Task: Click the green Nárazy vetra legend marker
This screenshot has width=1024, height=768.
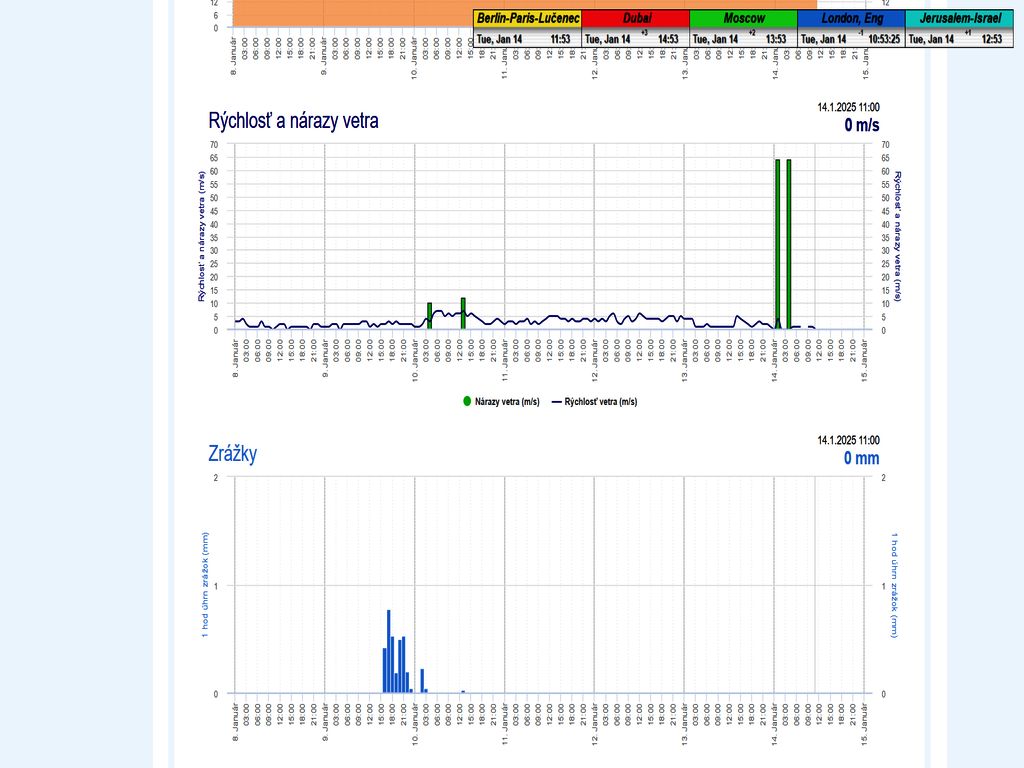Action: tap(467, 401)
